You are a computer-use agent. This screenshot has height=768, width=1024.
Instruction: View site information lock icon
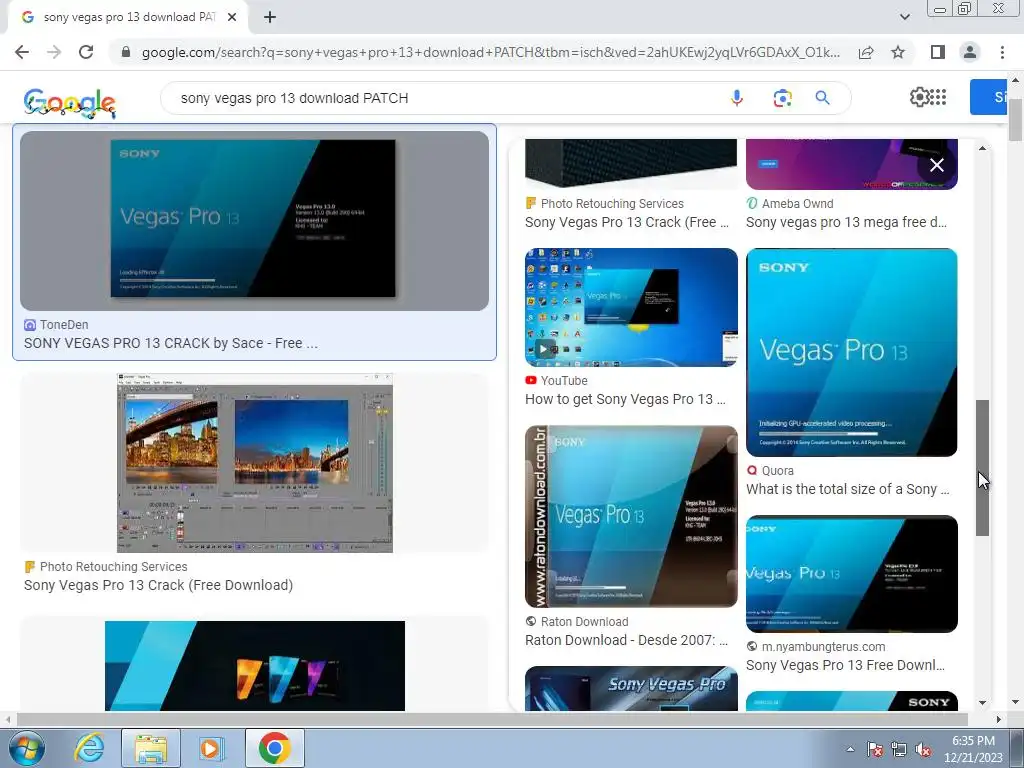[126, 52]
